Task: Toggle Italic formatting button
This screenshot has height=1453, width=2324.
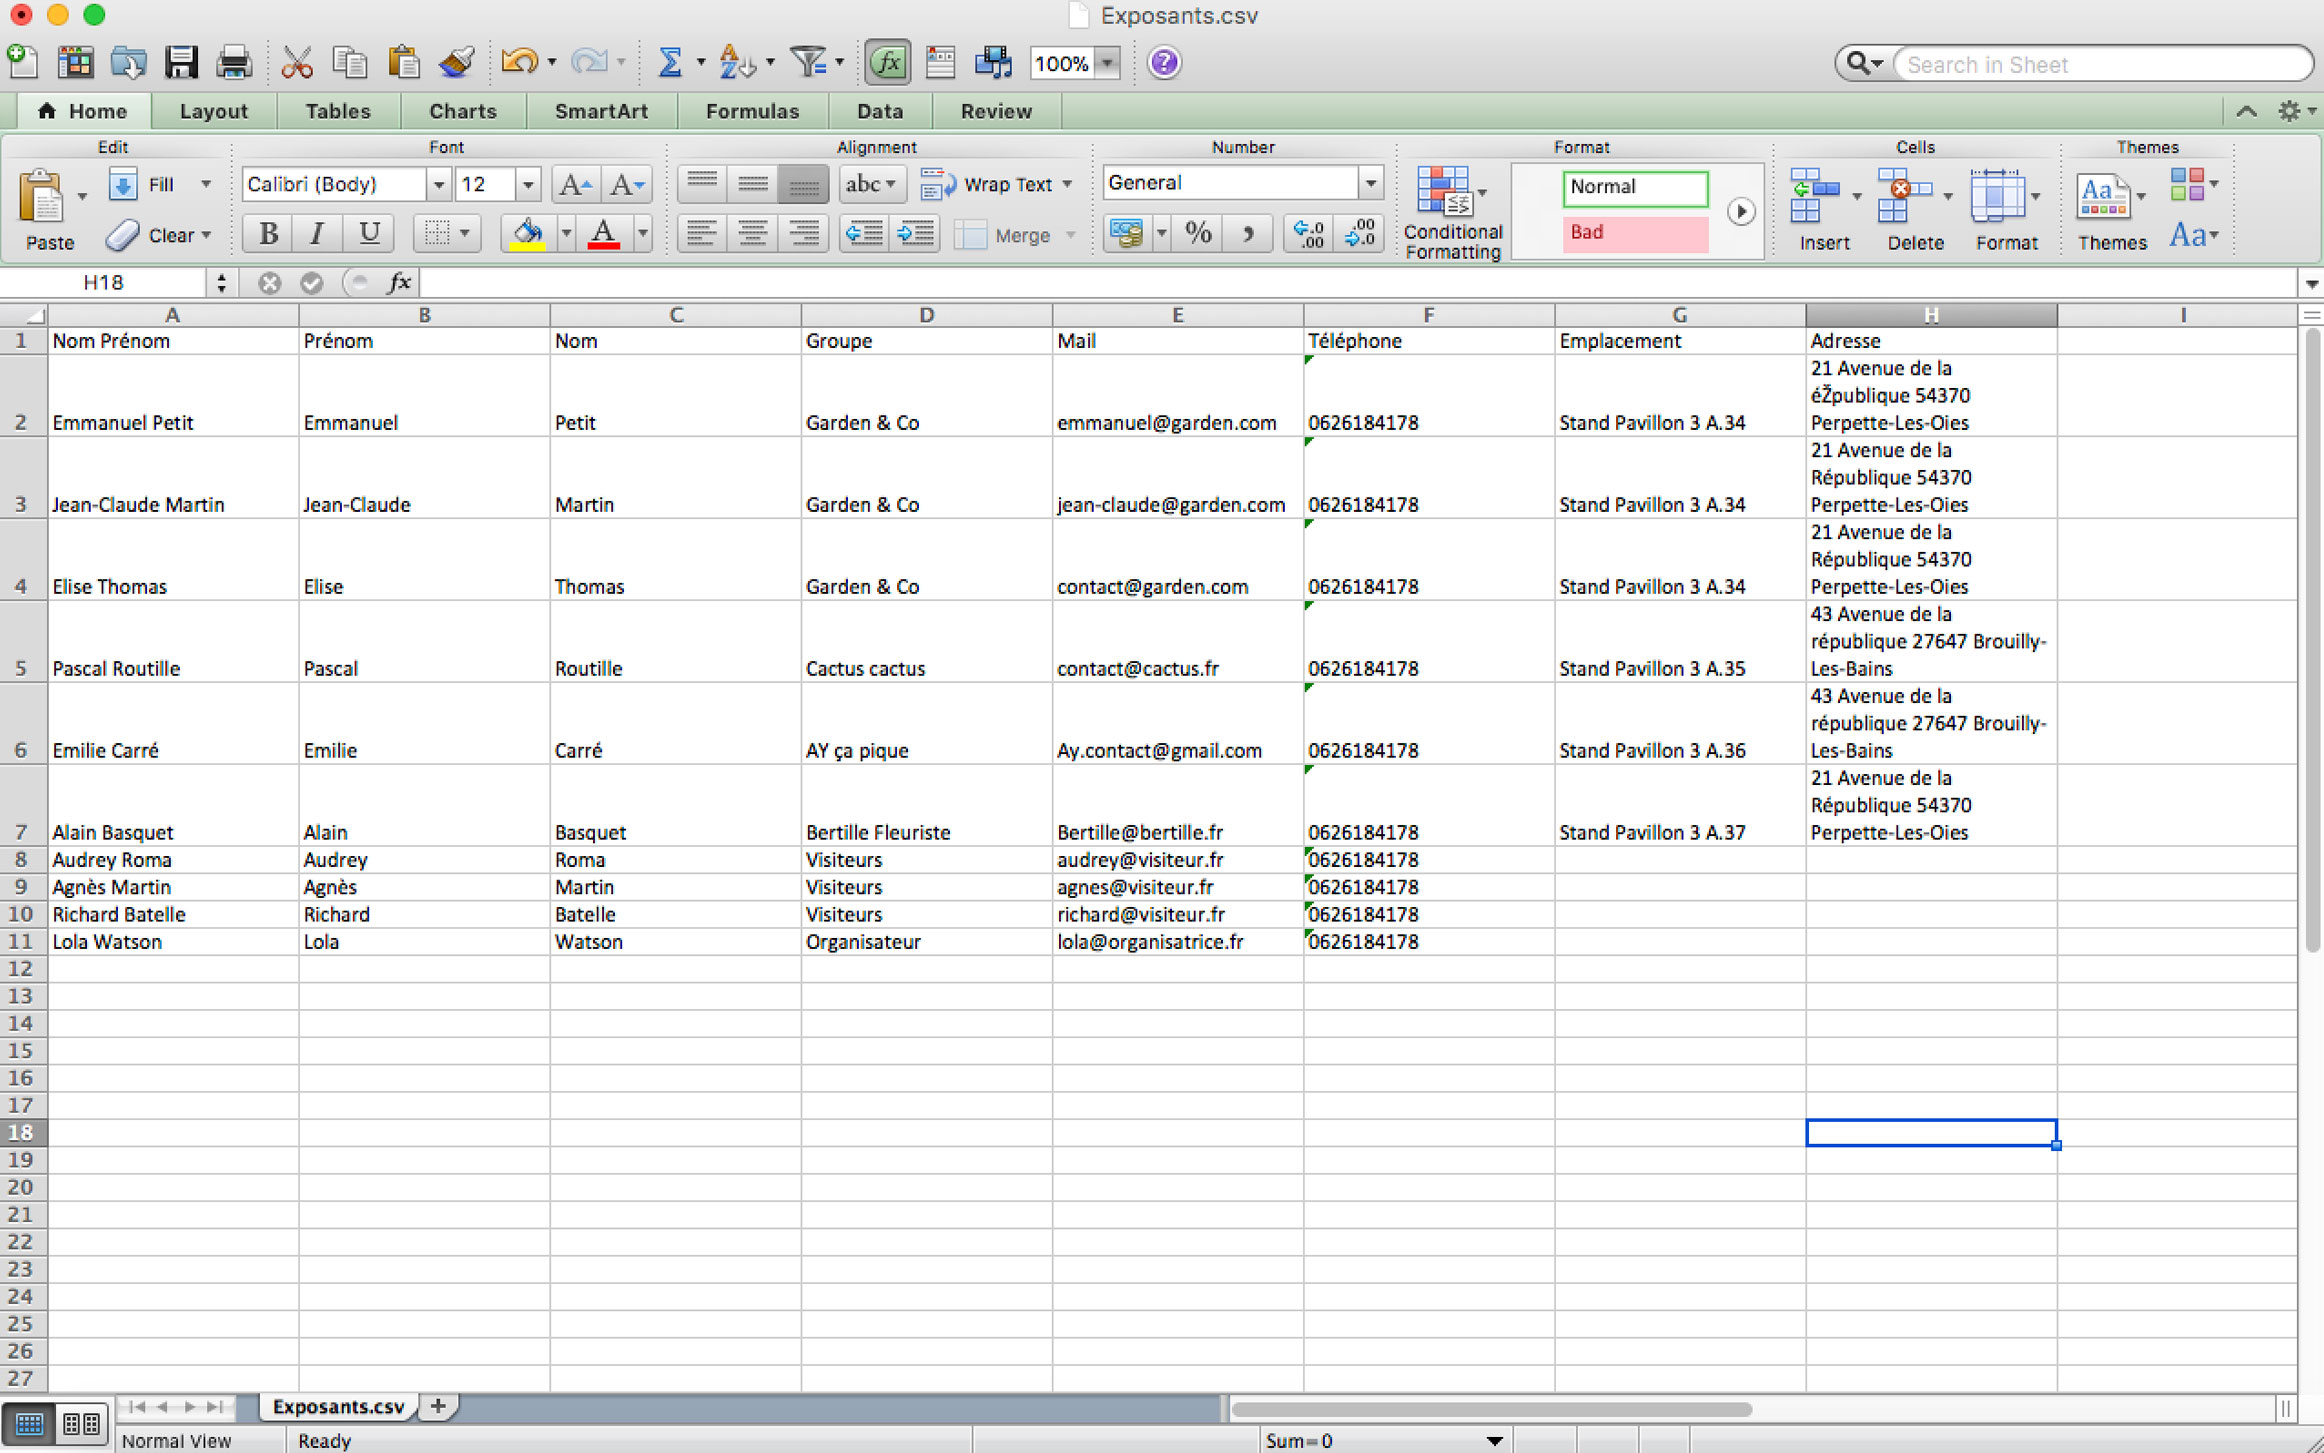Action: point(317,234)
